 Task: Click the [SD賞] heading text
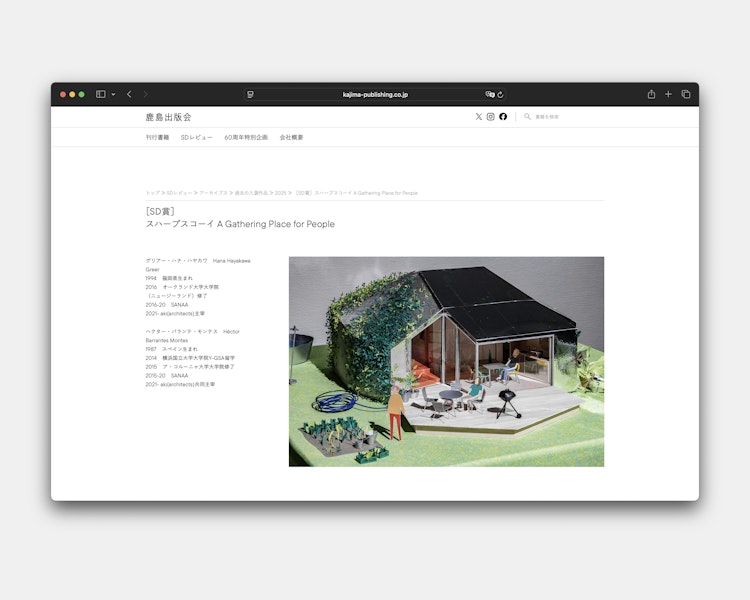click(x=160, y=211)
